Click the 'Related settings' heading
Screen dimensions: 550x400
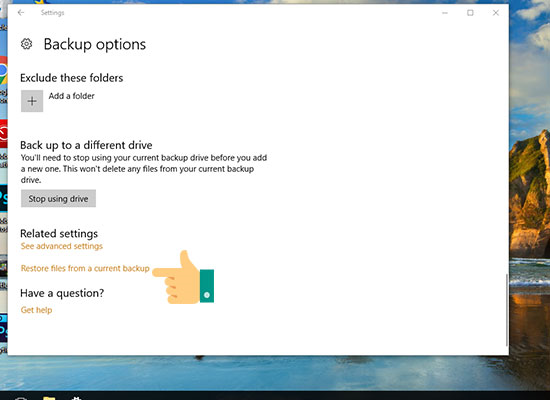click(59, 233)
